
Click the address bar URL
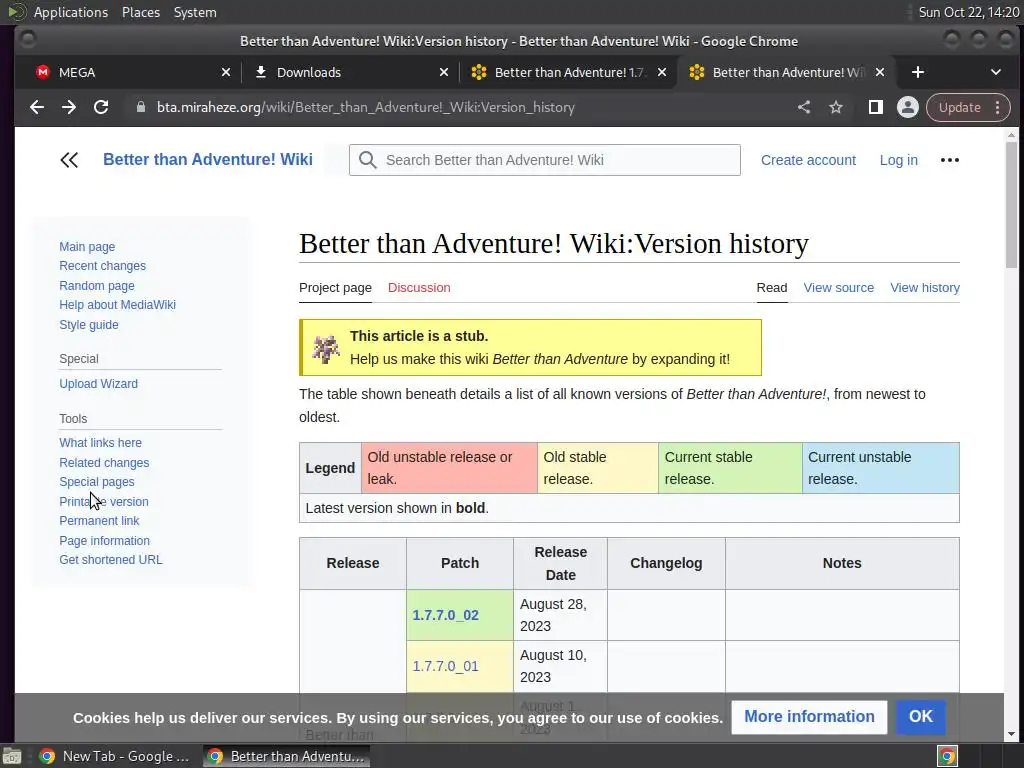(366, 107)
